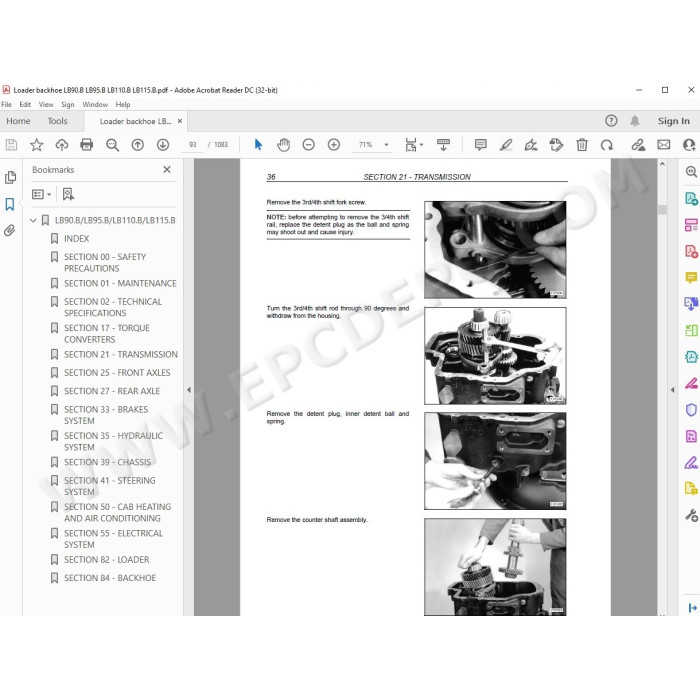This screenshot has height=700, width=700.
Task: Open SECTION 00 - SAFETY PRECAUTIONS bookmark
Action: click(x=105, y=262)
